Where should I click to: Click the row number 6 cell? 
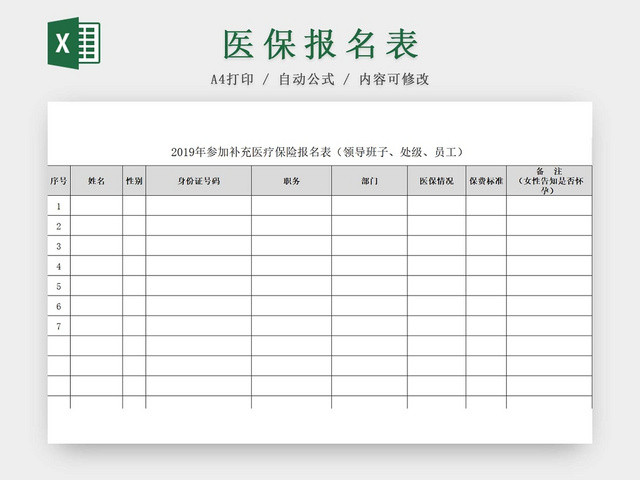click(x=59, y=306)
